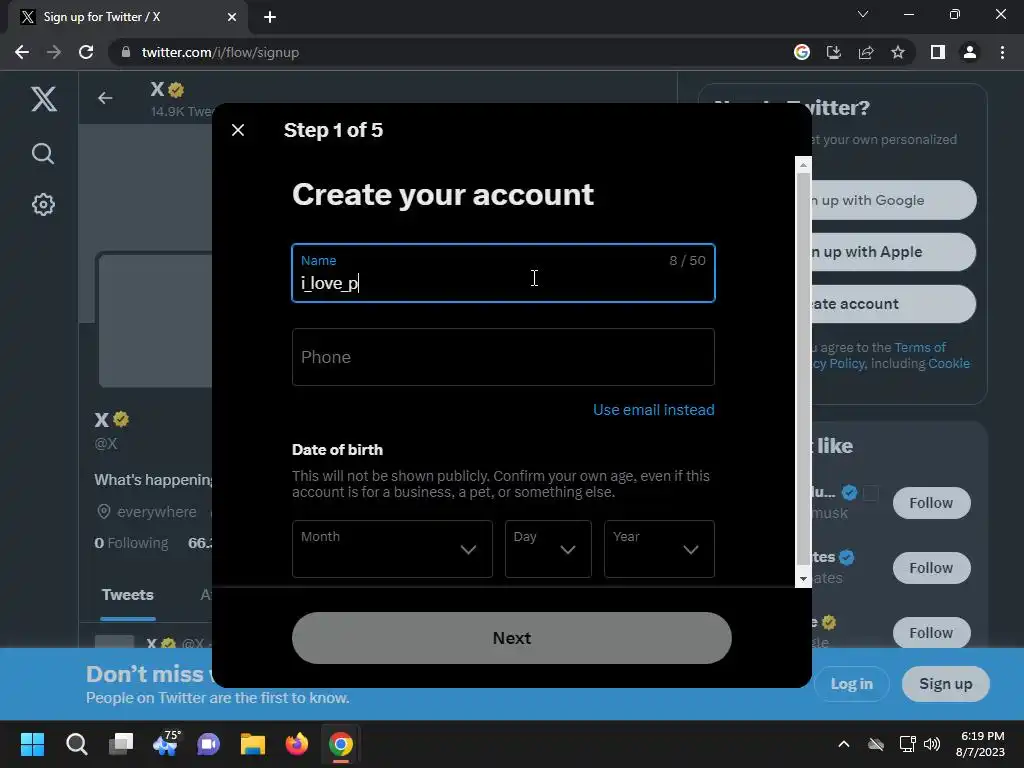Open Firefox from taskbar
The height and width of the screenshot is (768, 1024).
tap(296, 744)
